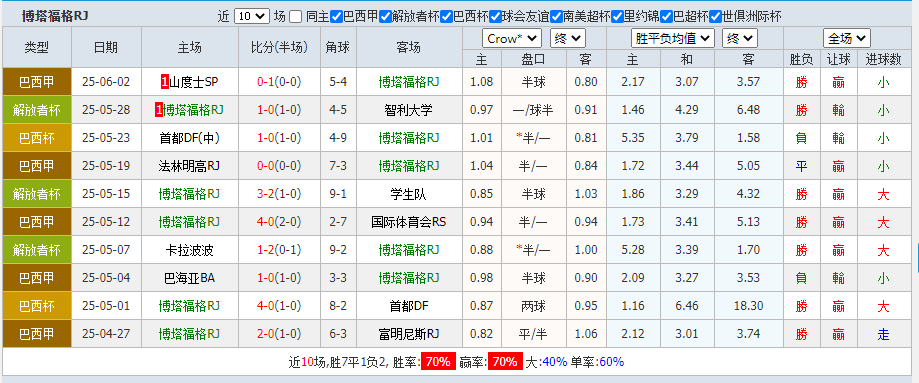919x383 pixels.
Task: Click the 3-2(1-0) score on 25-05-15
Action: (278, 195)
